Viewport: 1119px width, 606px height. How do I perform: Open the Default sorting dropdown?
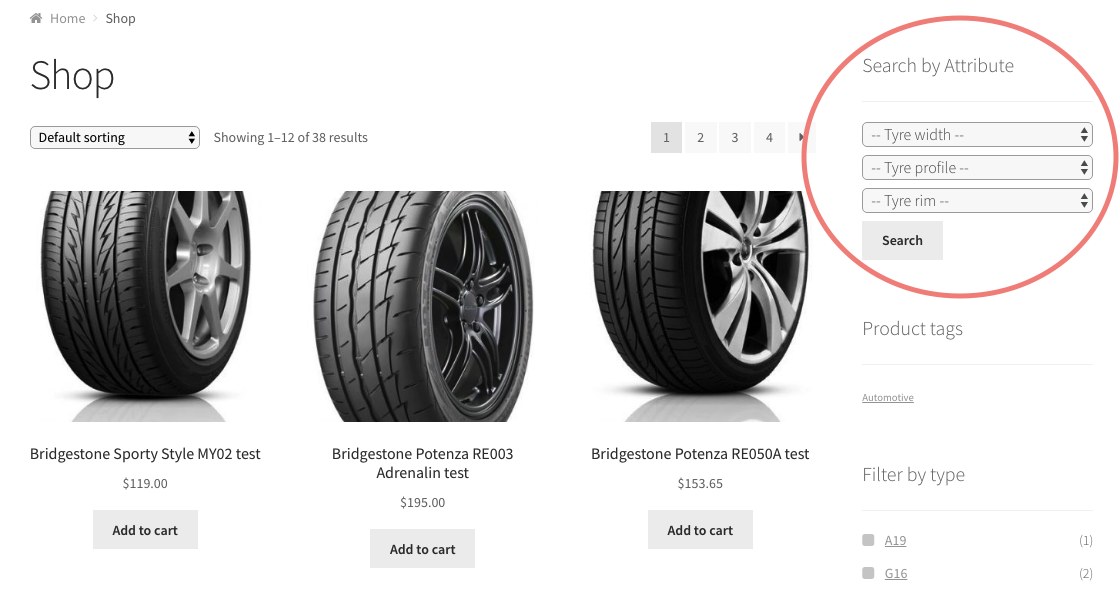(115, 137)
